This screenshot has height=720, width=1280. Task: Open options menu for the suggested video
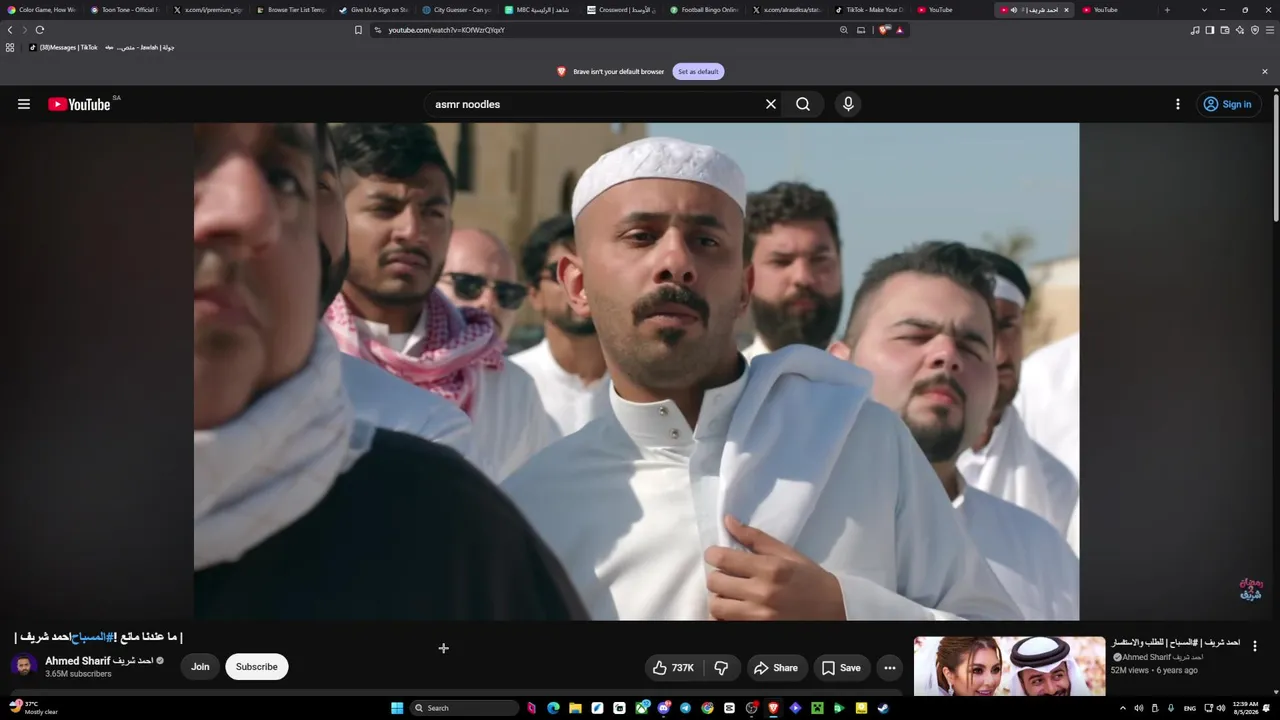click(1255, 646)
